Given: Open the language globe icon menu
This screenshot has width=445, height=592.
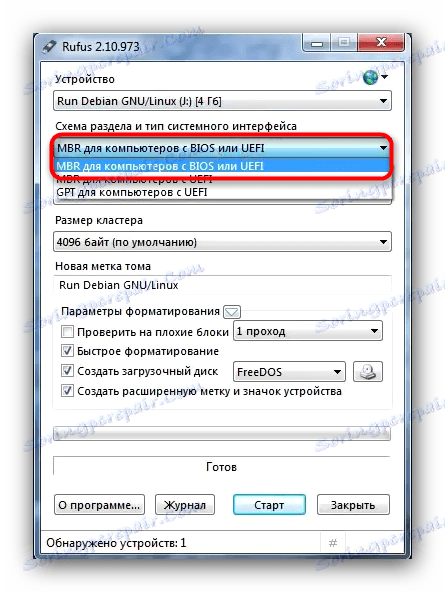Looking at the screenshot, I should click(x=375, y=78).
